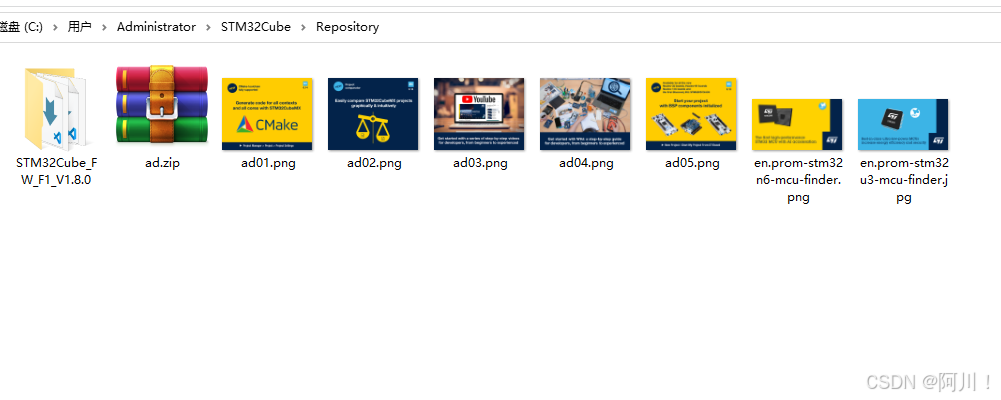The height and width of the screenshot is (400, 1001).
Task: Click the file name en.prom-stm32u3-mcu-finder.jpg
Action: click(903, 180)
